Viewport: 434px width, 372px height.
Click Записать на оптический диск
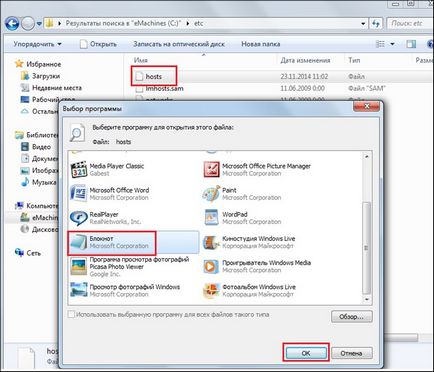(x=179, y=44)
